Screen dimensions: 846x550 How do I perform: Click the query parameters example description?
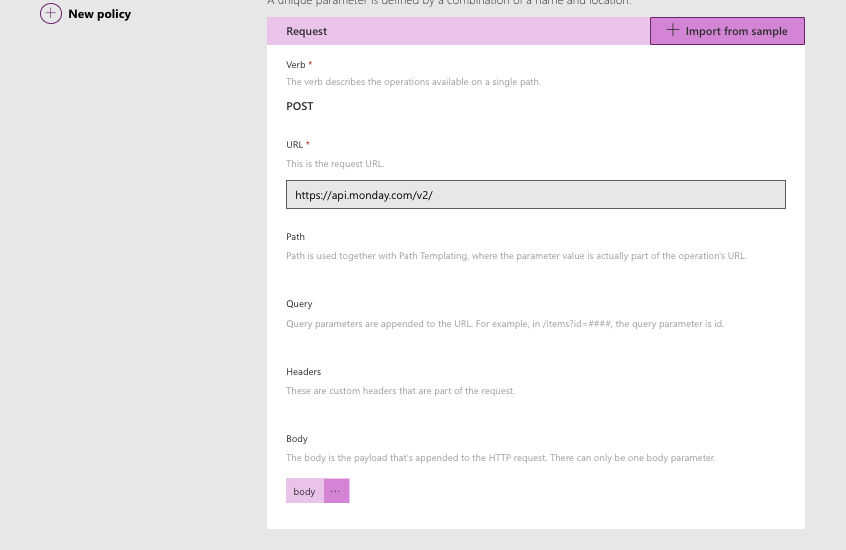[504, 323]
